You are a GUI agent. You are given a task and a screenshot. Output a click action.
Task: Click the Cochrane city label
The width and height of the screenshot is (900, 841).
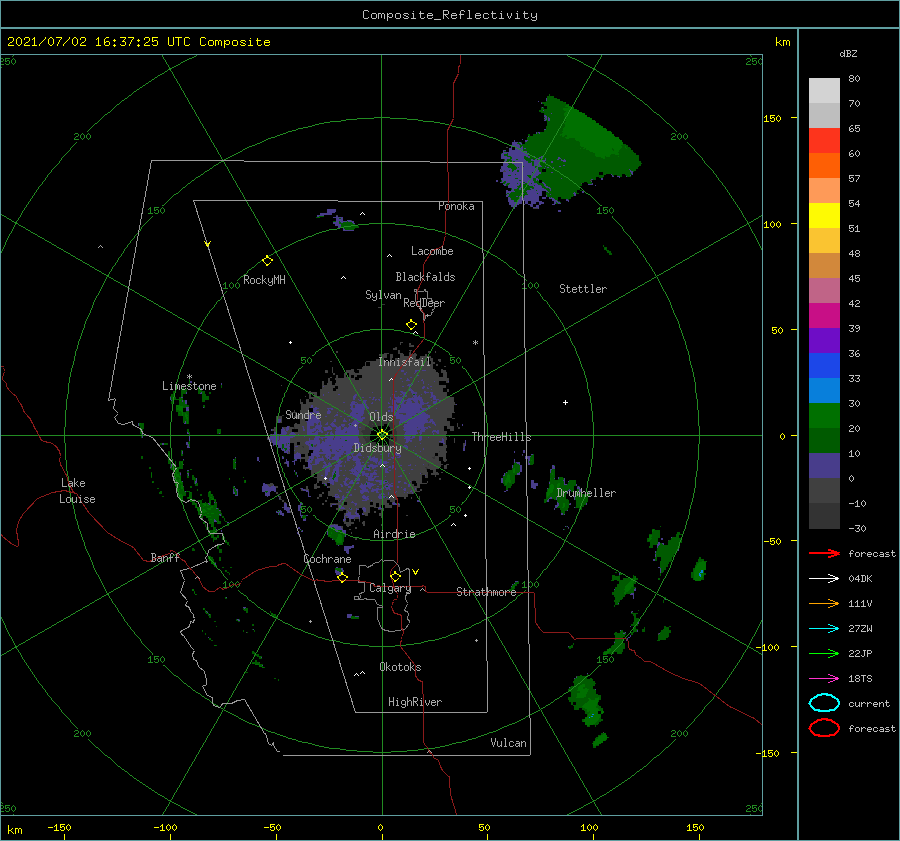tap(327, 559)
